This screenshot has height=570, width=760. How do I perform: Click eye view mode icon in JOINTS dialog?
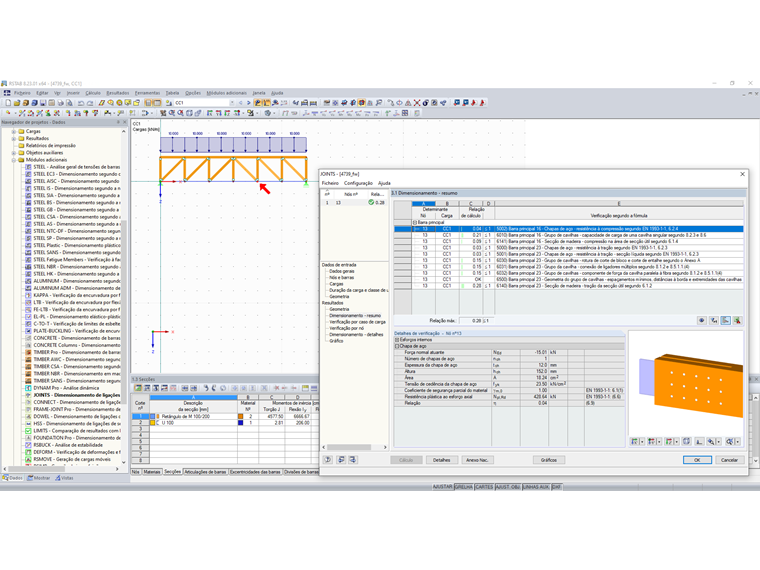tap(701, 320)
